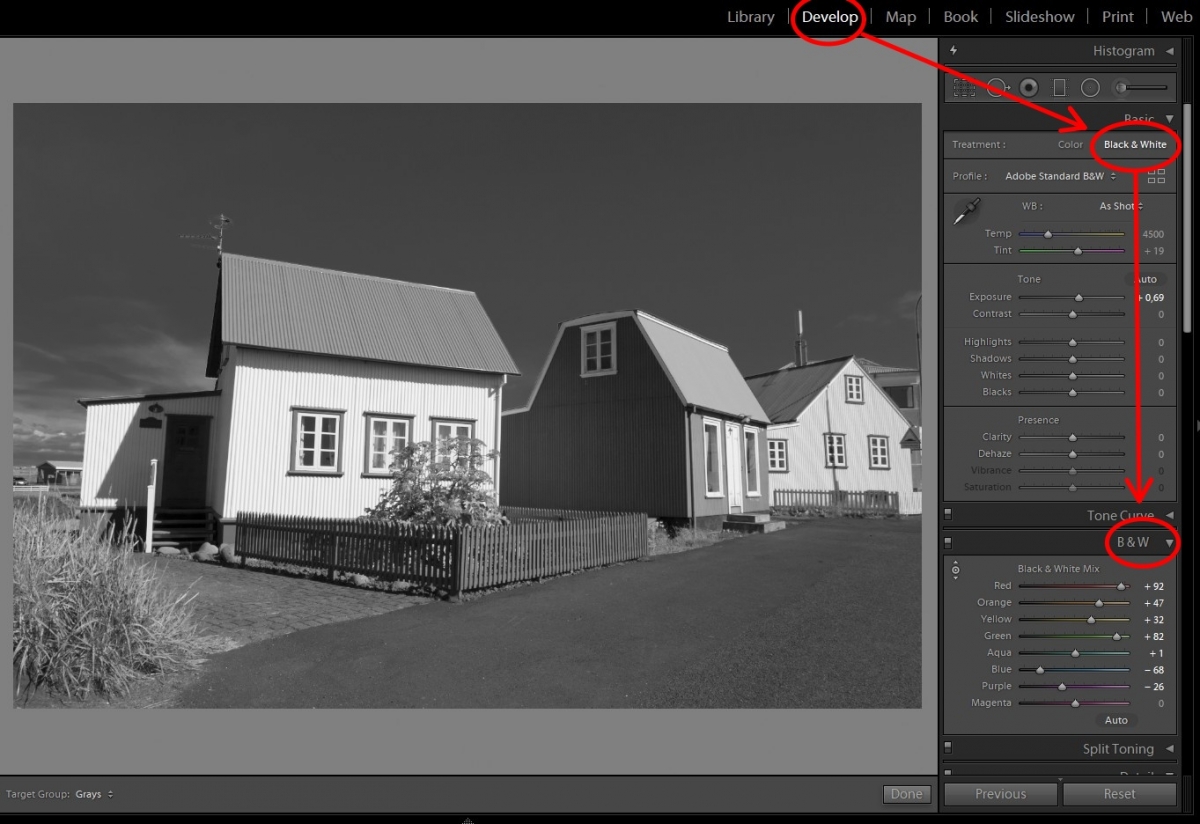Activate the B&W targeted adjustment tool
1200x824 pixels.
[955, 570]
